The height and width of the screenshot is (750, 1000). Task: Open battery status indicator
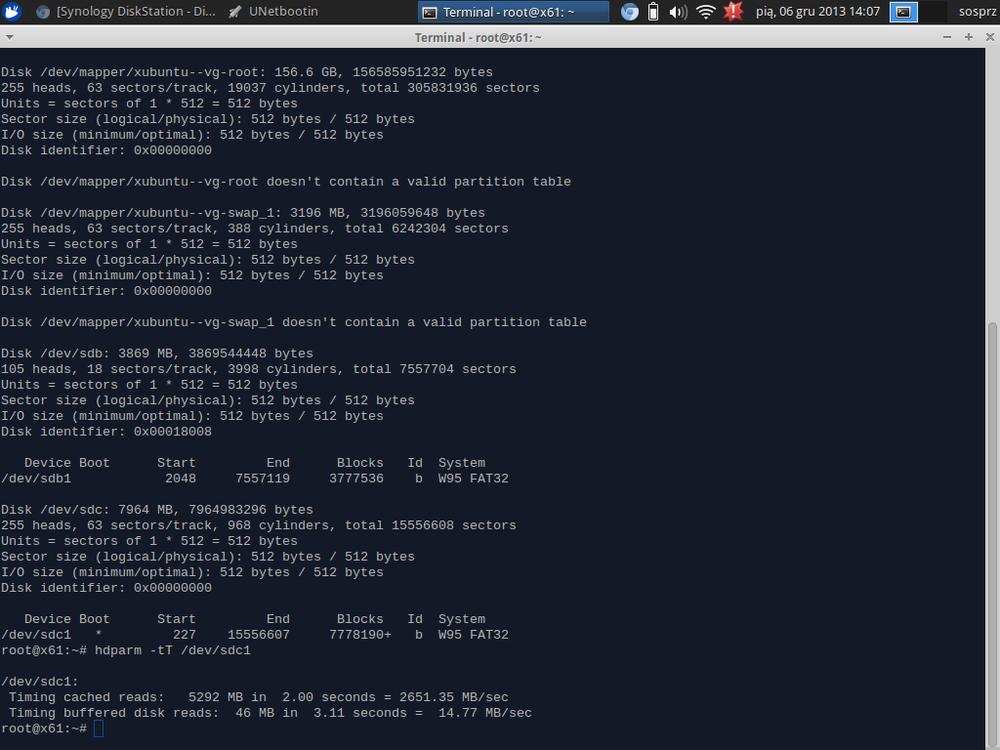(653, 11)
